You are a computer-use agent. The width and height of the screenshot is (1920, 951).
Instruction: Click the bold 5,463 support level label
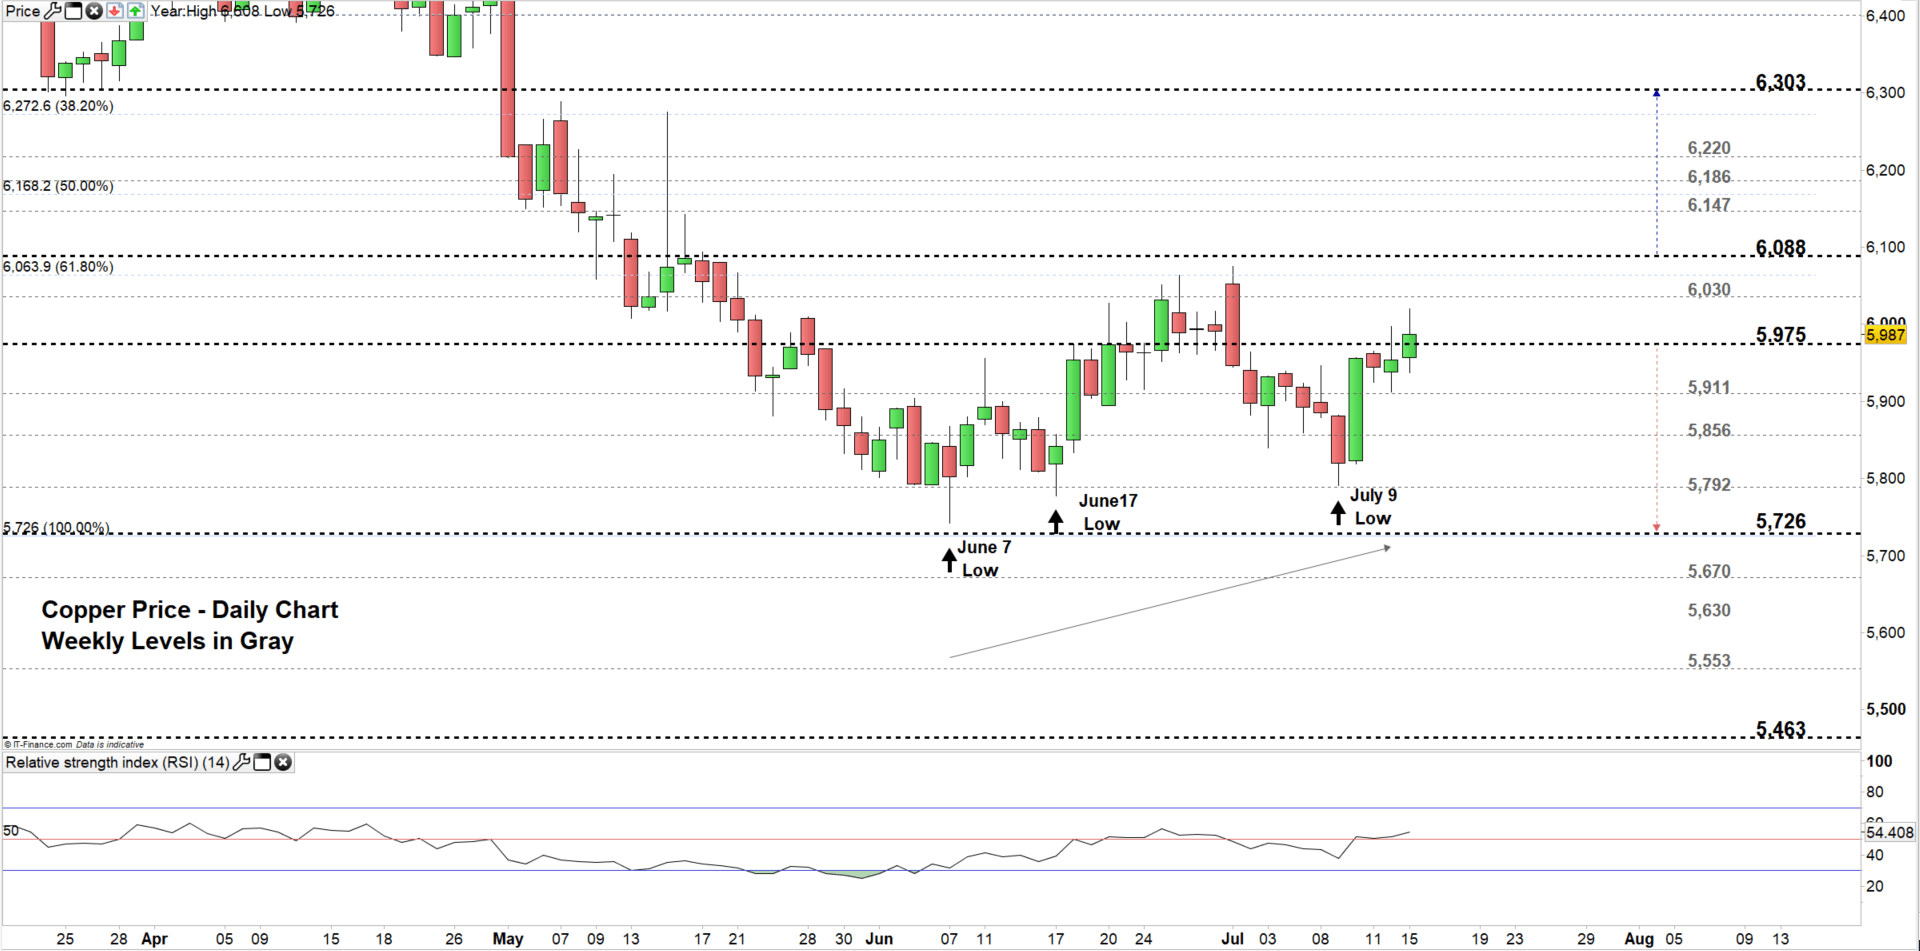click(1781, 729)
